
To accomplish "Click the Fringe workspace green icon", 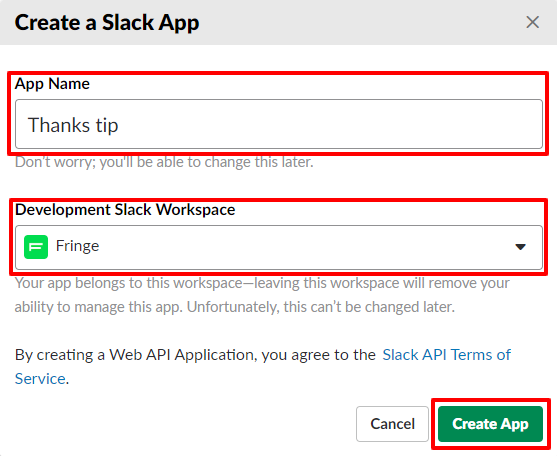I will click(x=36, y=247).
